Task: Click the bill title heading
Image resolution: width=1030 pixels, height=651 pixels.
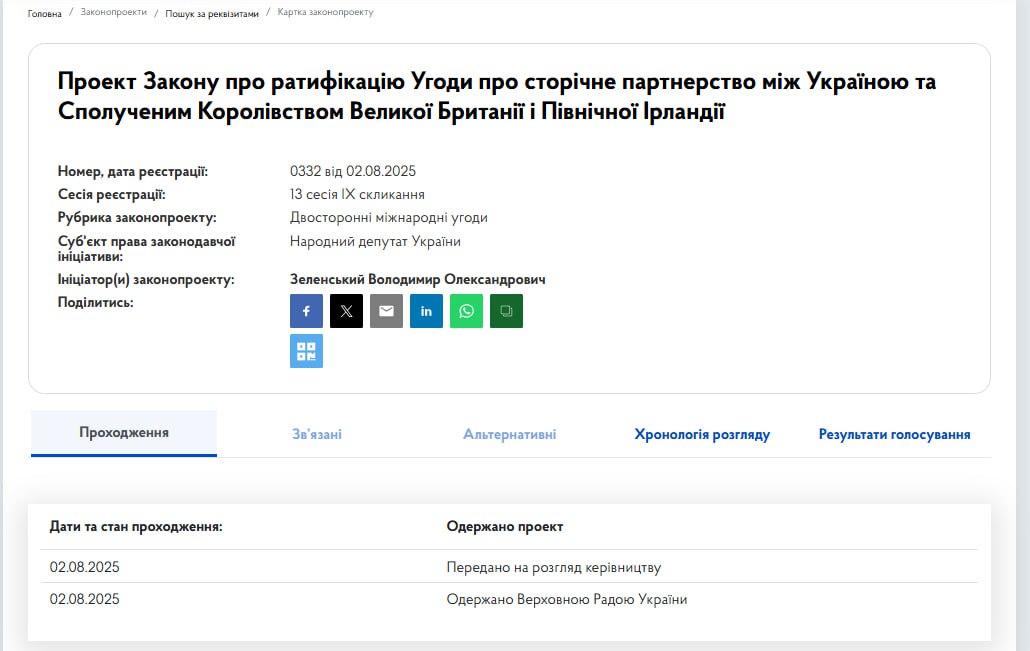Action: (497, 96)
